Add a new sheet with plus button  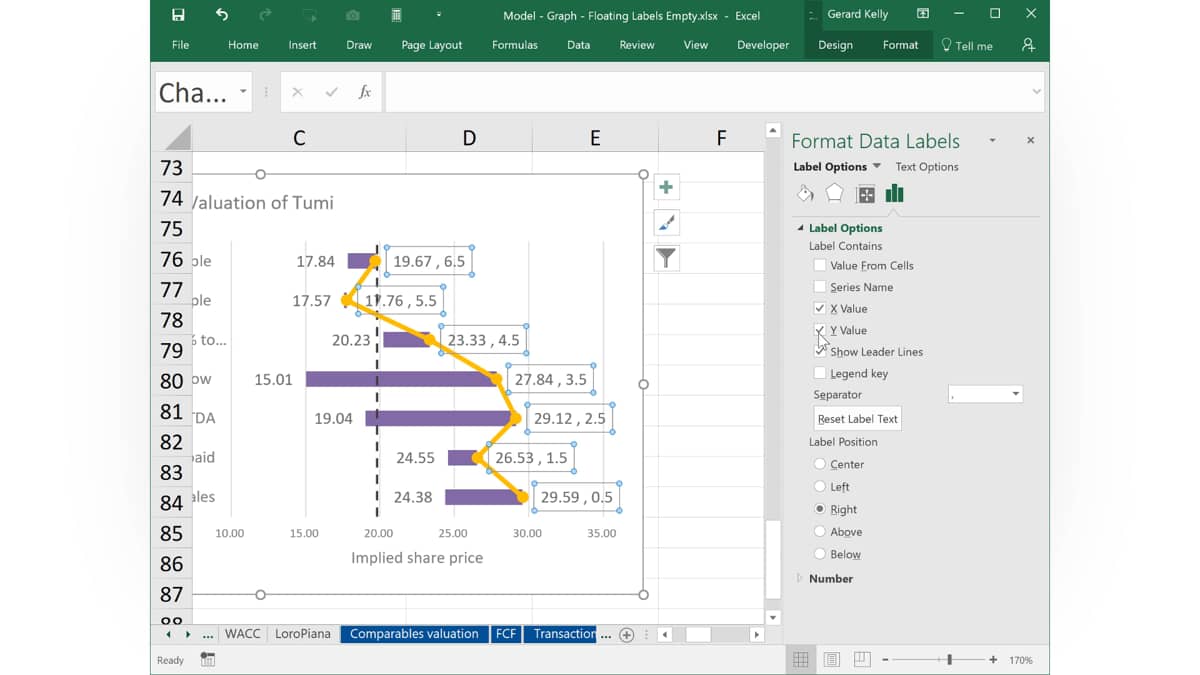tap(627, 634)
